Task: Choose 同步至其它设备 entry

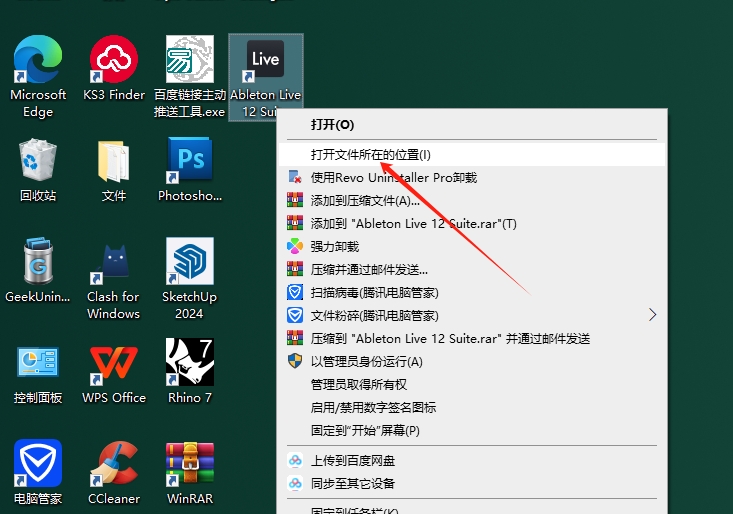Action: [472, 483]
